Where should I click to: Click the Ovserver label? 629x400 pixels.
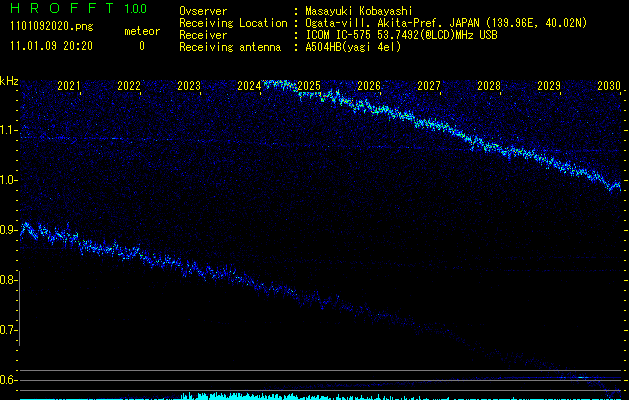tap(203, 11)
